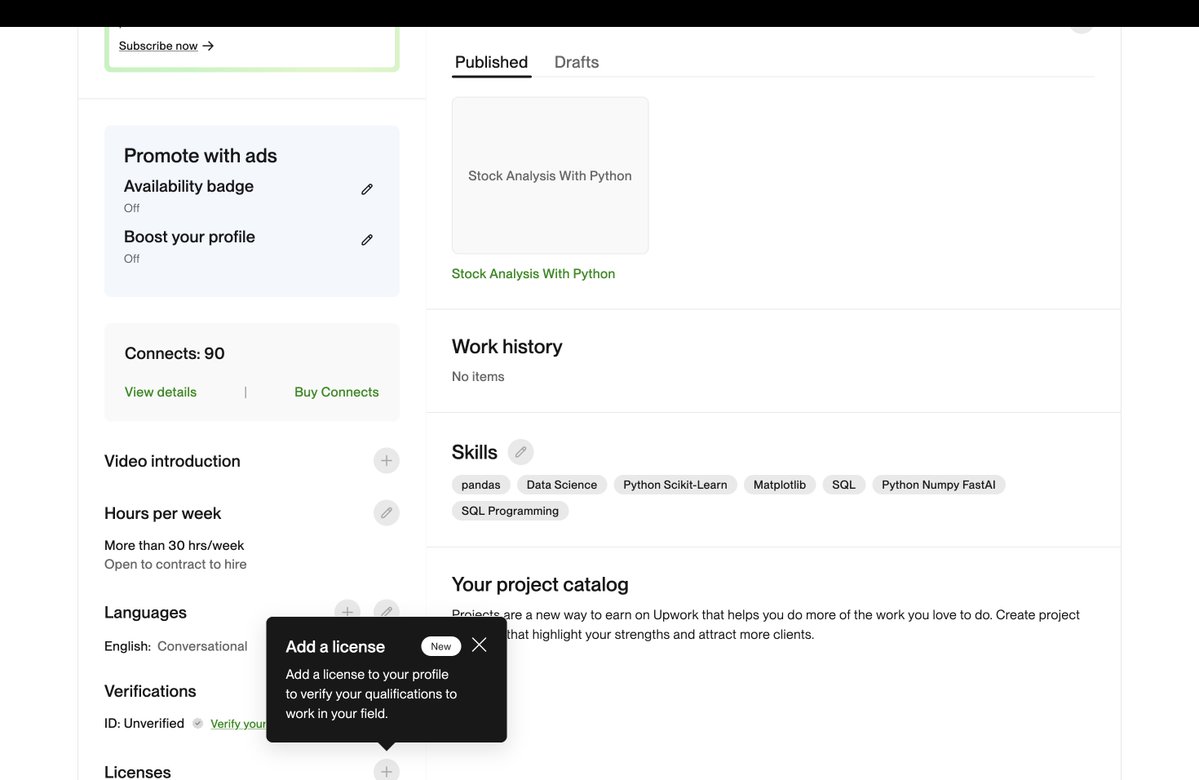Close the Add a license tooltip
Image resolution: width=1199 pixels, height=780 pixels.
[479, 645]
